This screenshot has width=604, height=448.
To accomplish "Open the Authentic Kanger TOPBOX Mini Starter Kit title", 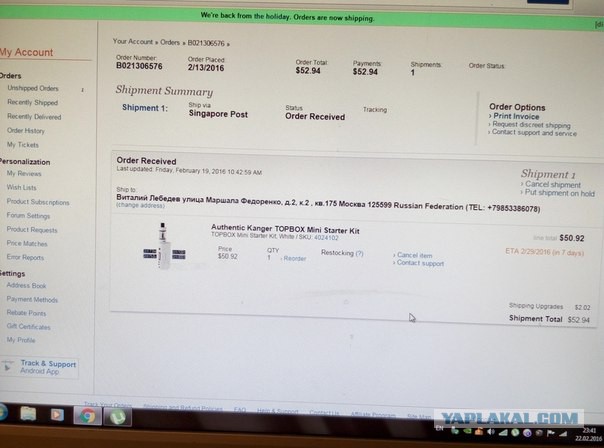I will pyautogui.click(x=285, y=230).
